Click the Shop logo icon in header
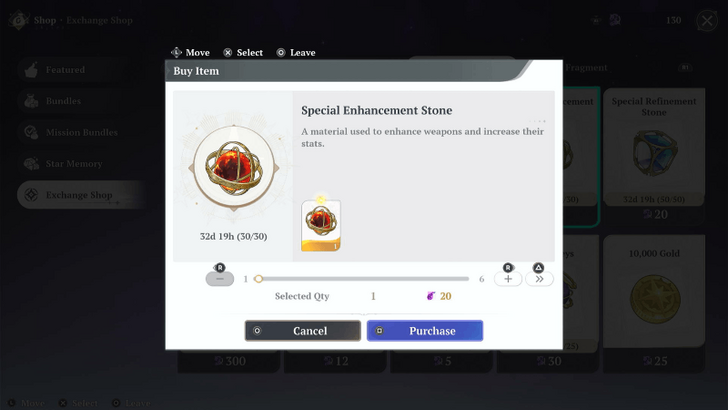 pyautogui.click(x=19, y=20)
